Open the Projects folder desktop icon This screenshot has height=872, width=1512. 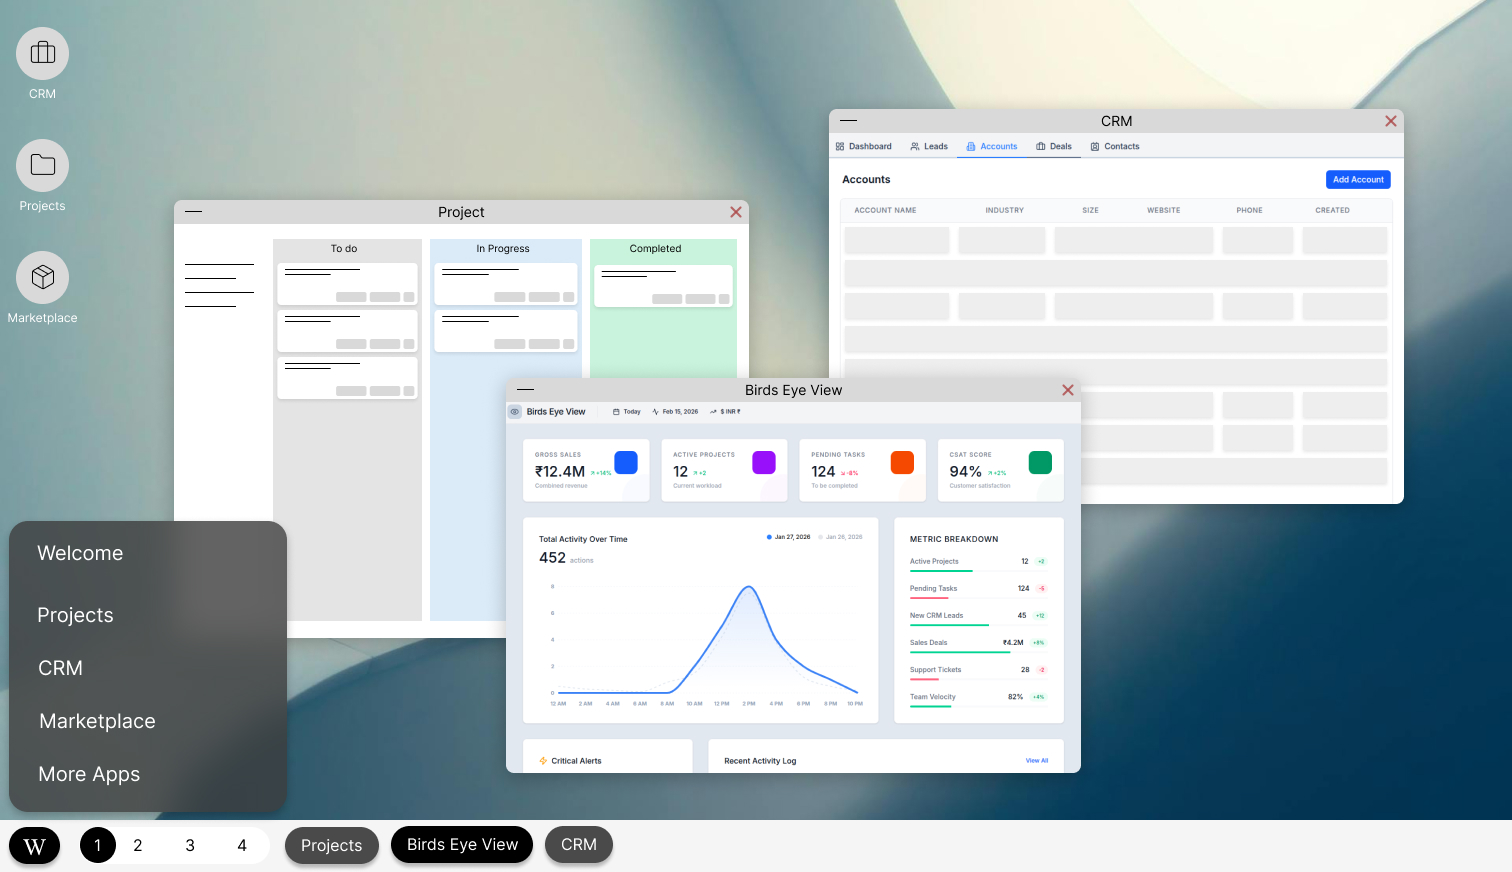click(x=42, y=166)
